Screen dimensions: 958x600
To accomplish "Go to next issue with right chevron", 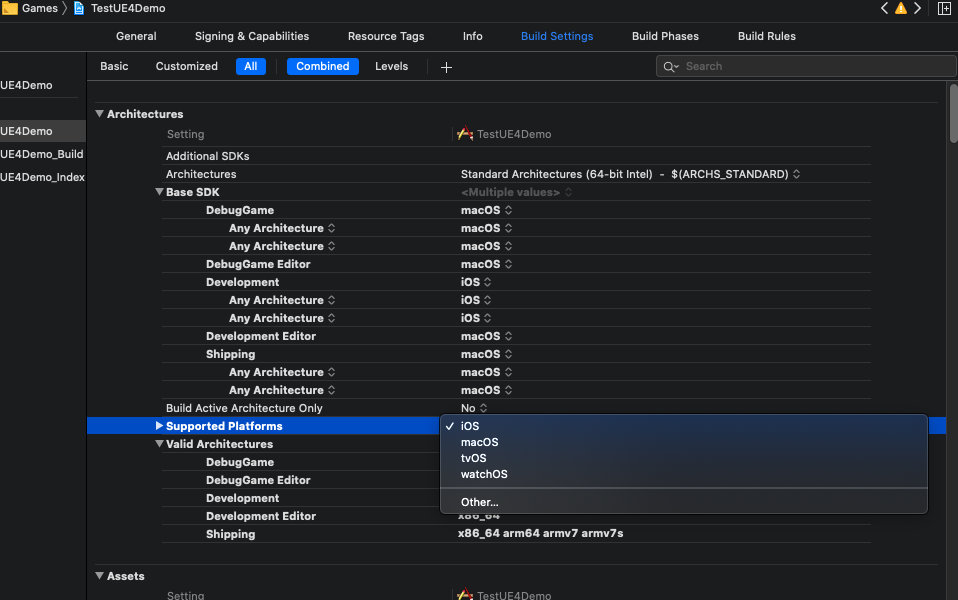I will tap(917, 9).
